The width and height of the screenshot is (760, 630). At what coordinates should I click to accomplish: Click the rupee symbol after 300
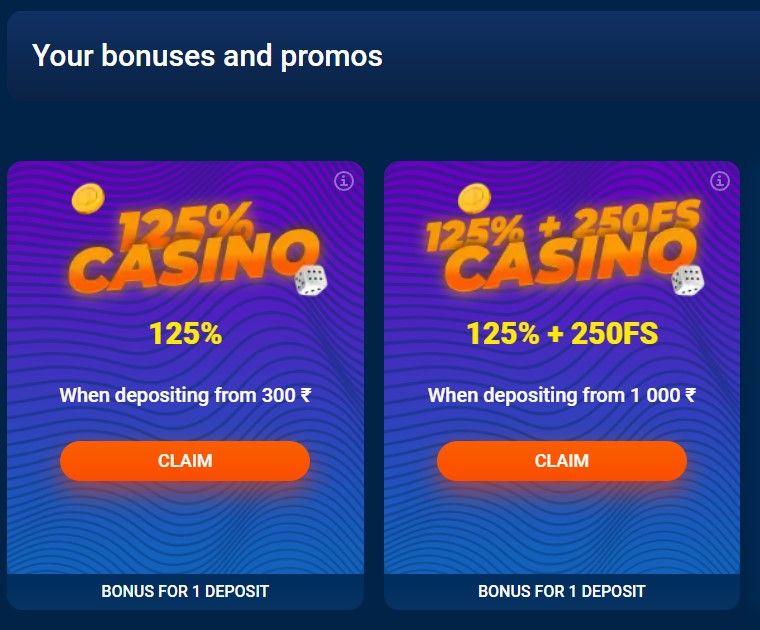306,395
